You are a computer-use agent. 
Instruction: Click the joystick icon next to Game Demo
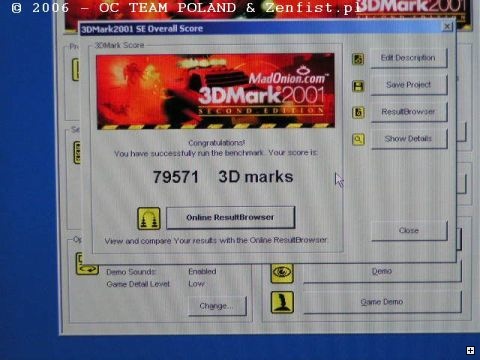282,302
